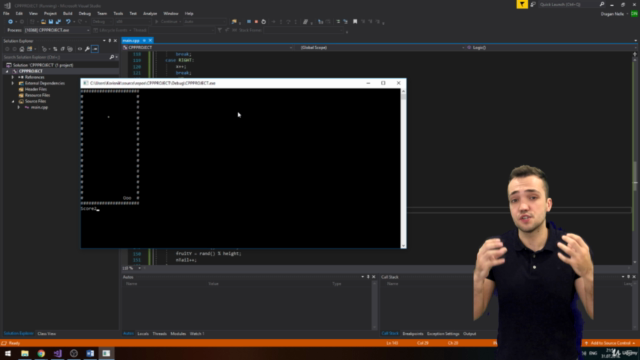
Task: Click Add to Source Control in status bar
Action: point(610,343)
